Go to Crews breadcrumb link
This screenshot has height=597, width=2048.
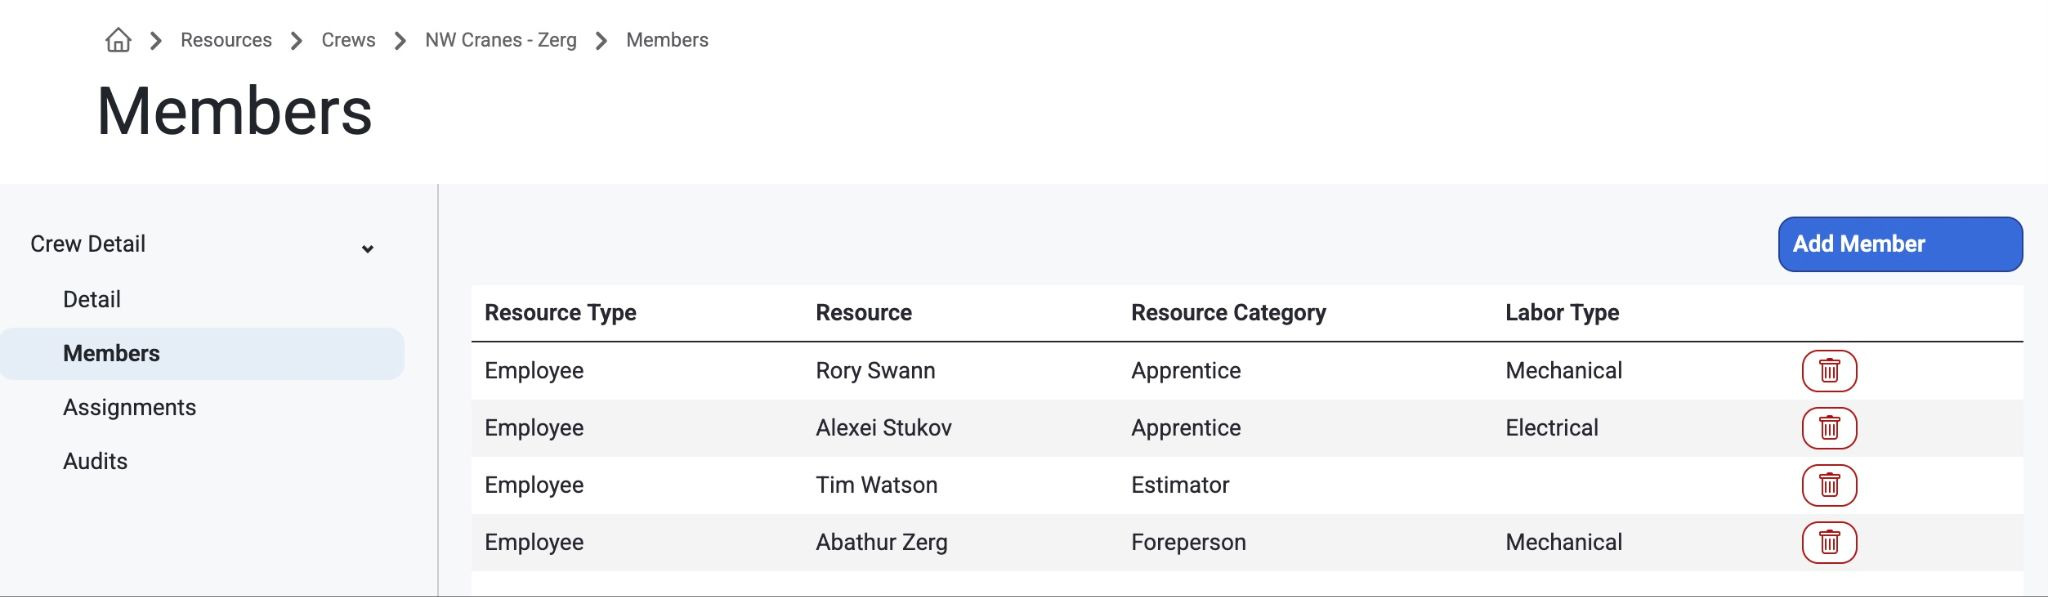click(348, 40)
